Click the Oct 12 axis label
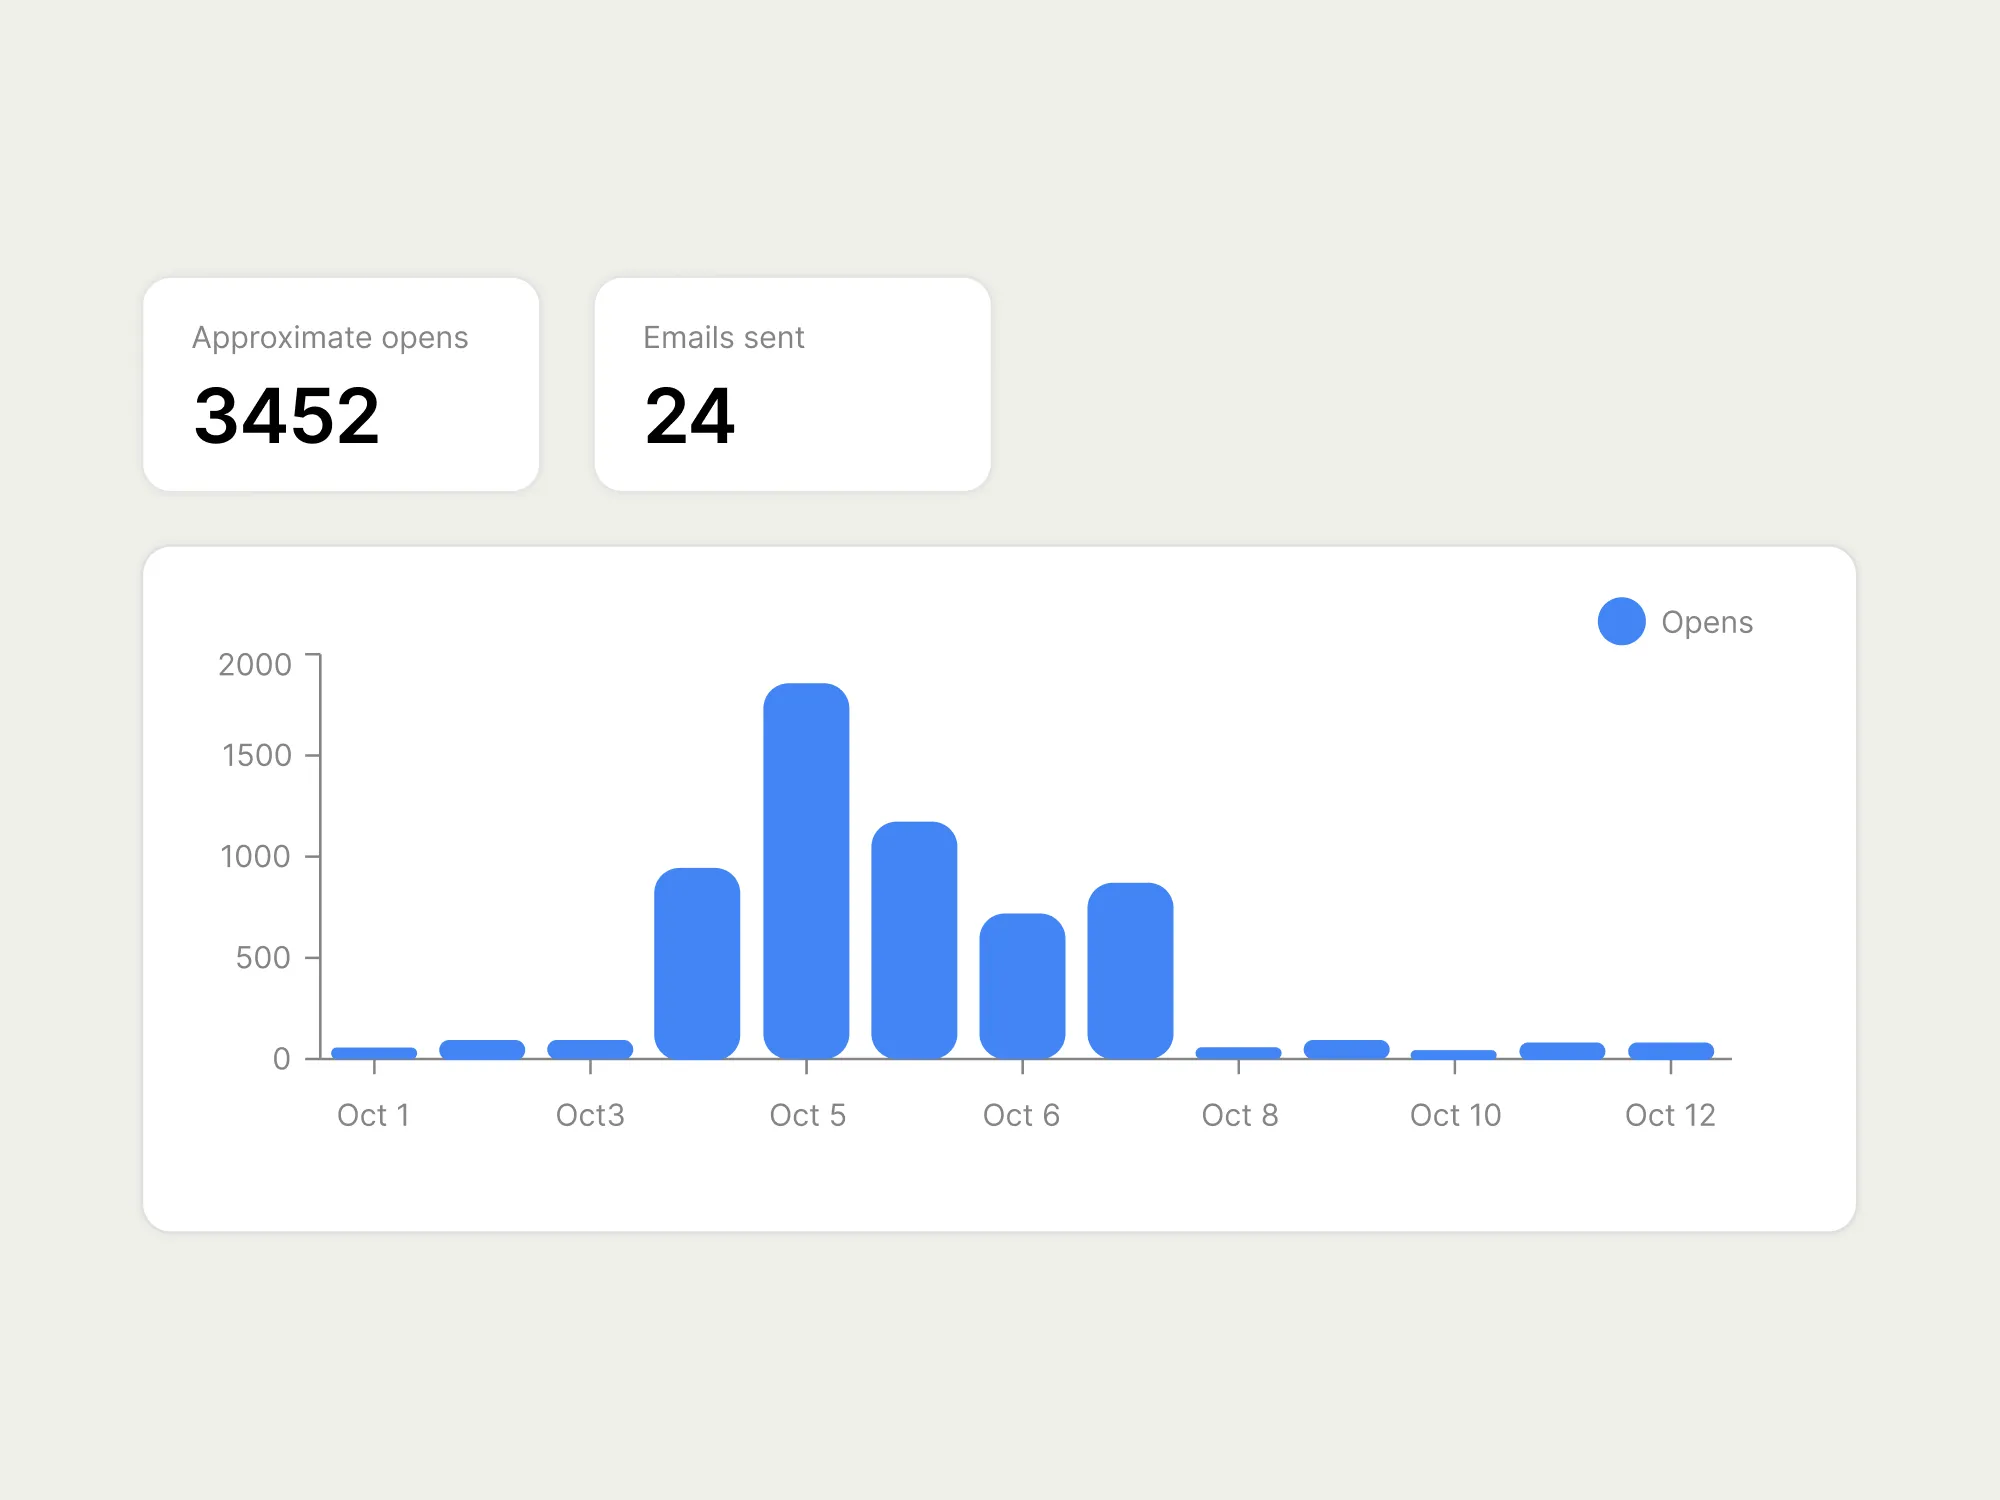Screen dimensions: 2000x1500 pyautogui.click(x=1669, y=1115)
